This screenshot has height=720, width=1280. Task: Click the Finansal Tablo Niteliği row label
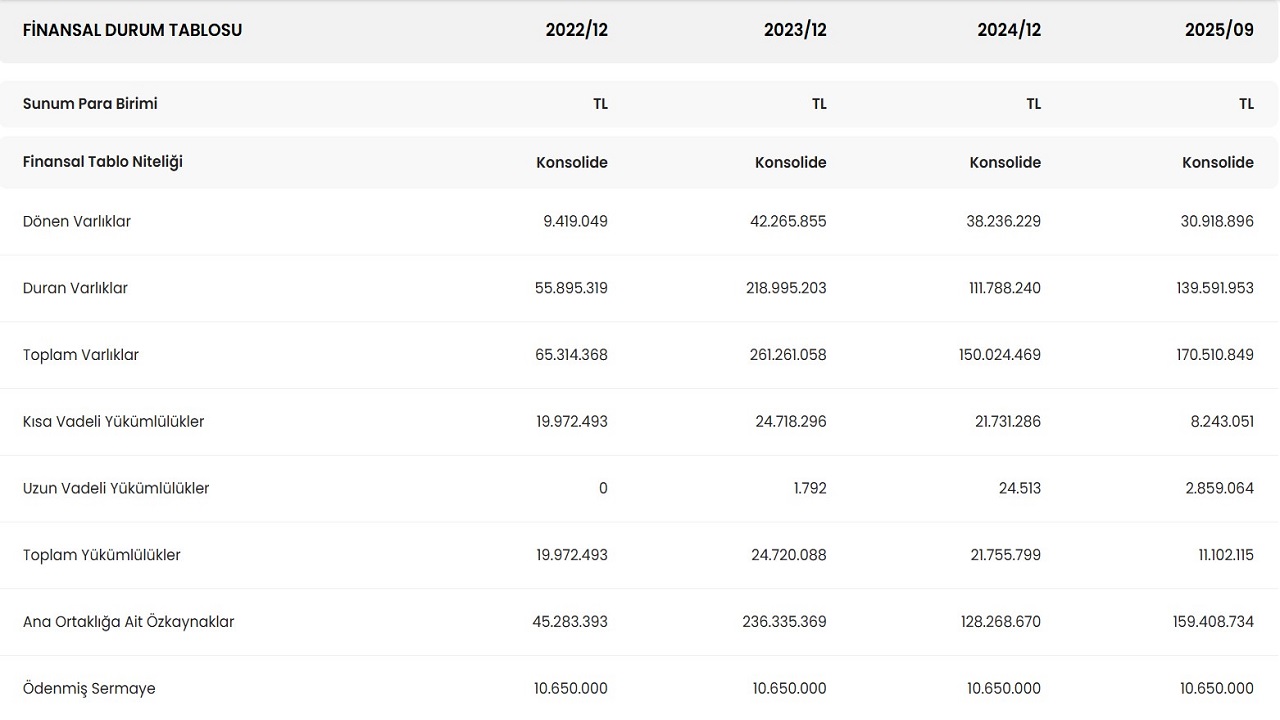(x=103, y=162)
